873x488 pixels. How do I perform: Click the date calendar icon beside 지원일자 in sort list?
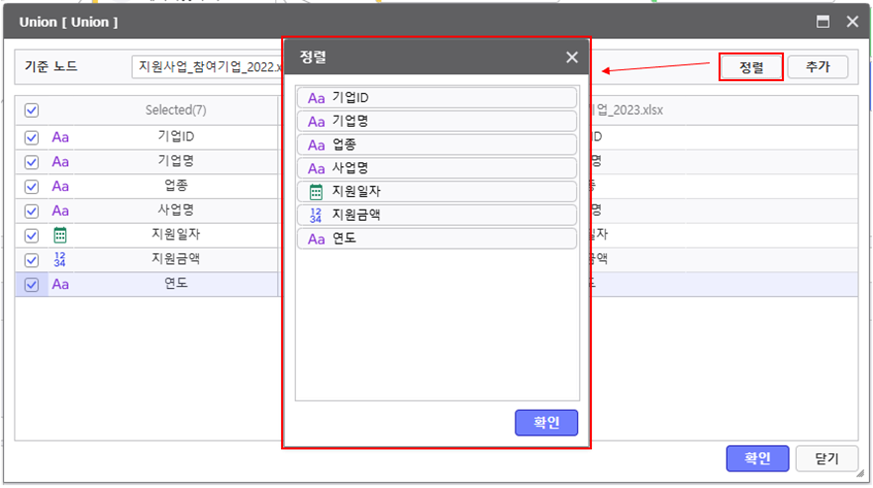pos(316,192)
